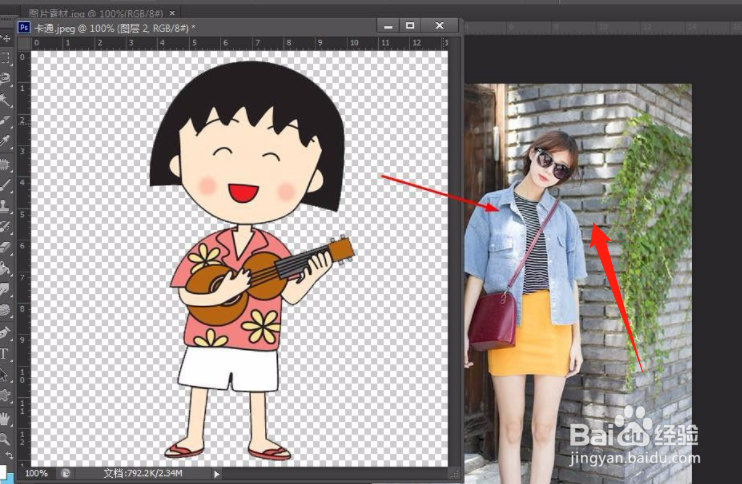
Task: Select the Hand tool
Action: tap(5, 419)
